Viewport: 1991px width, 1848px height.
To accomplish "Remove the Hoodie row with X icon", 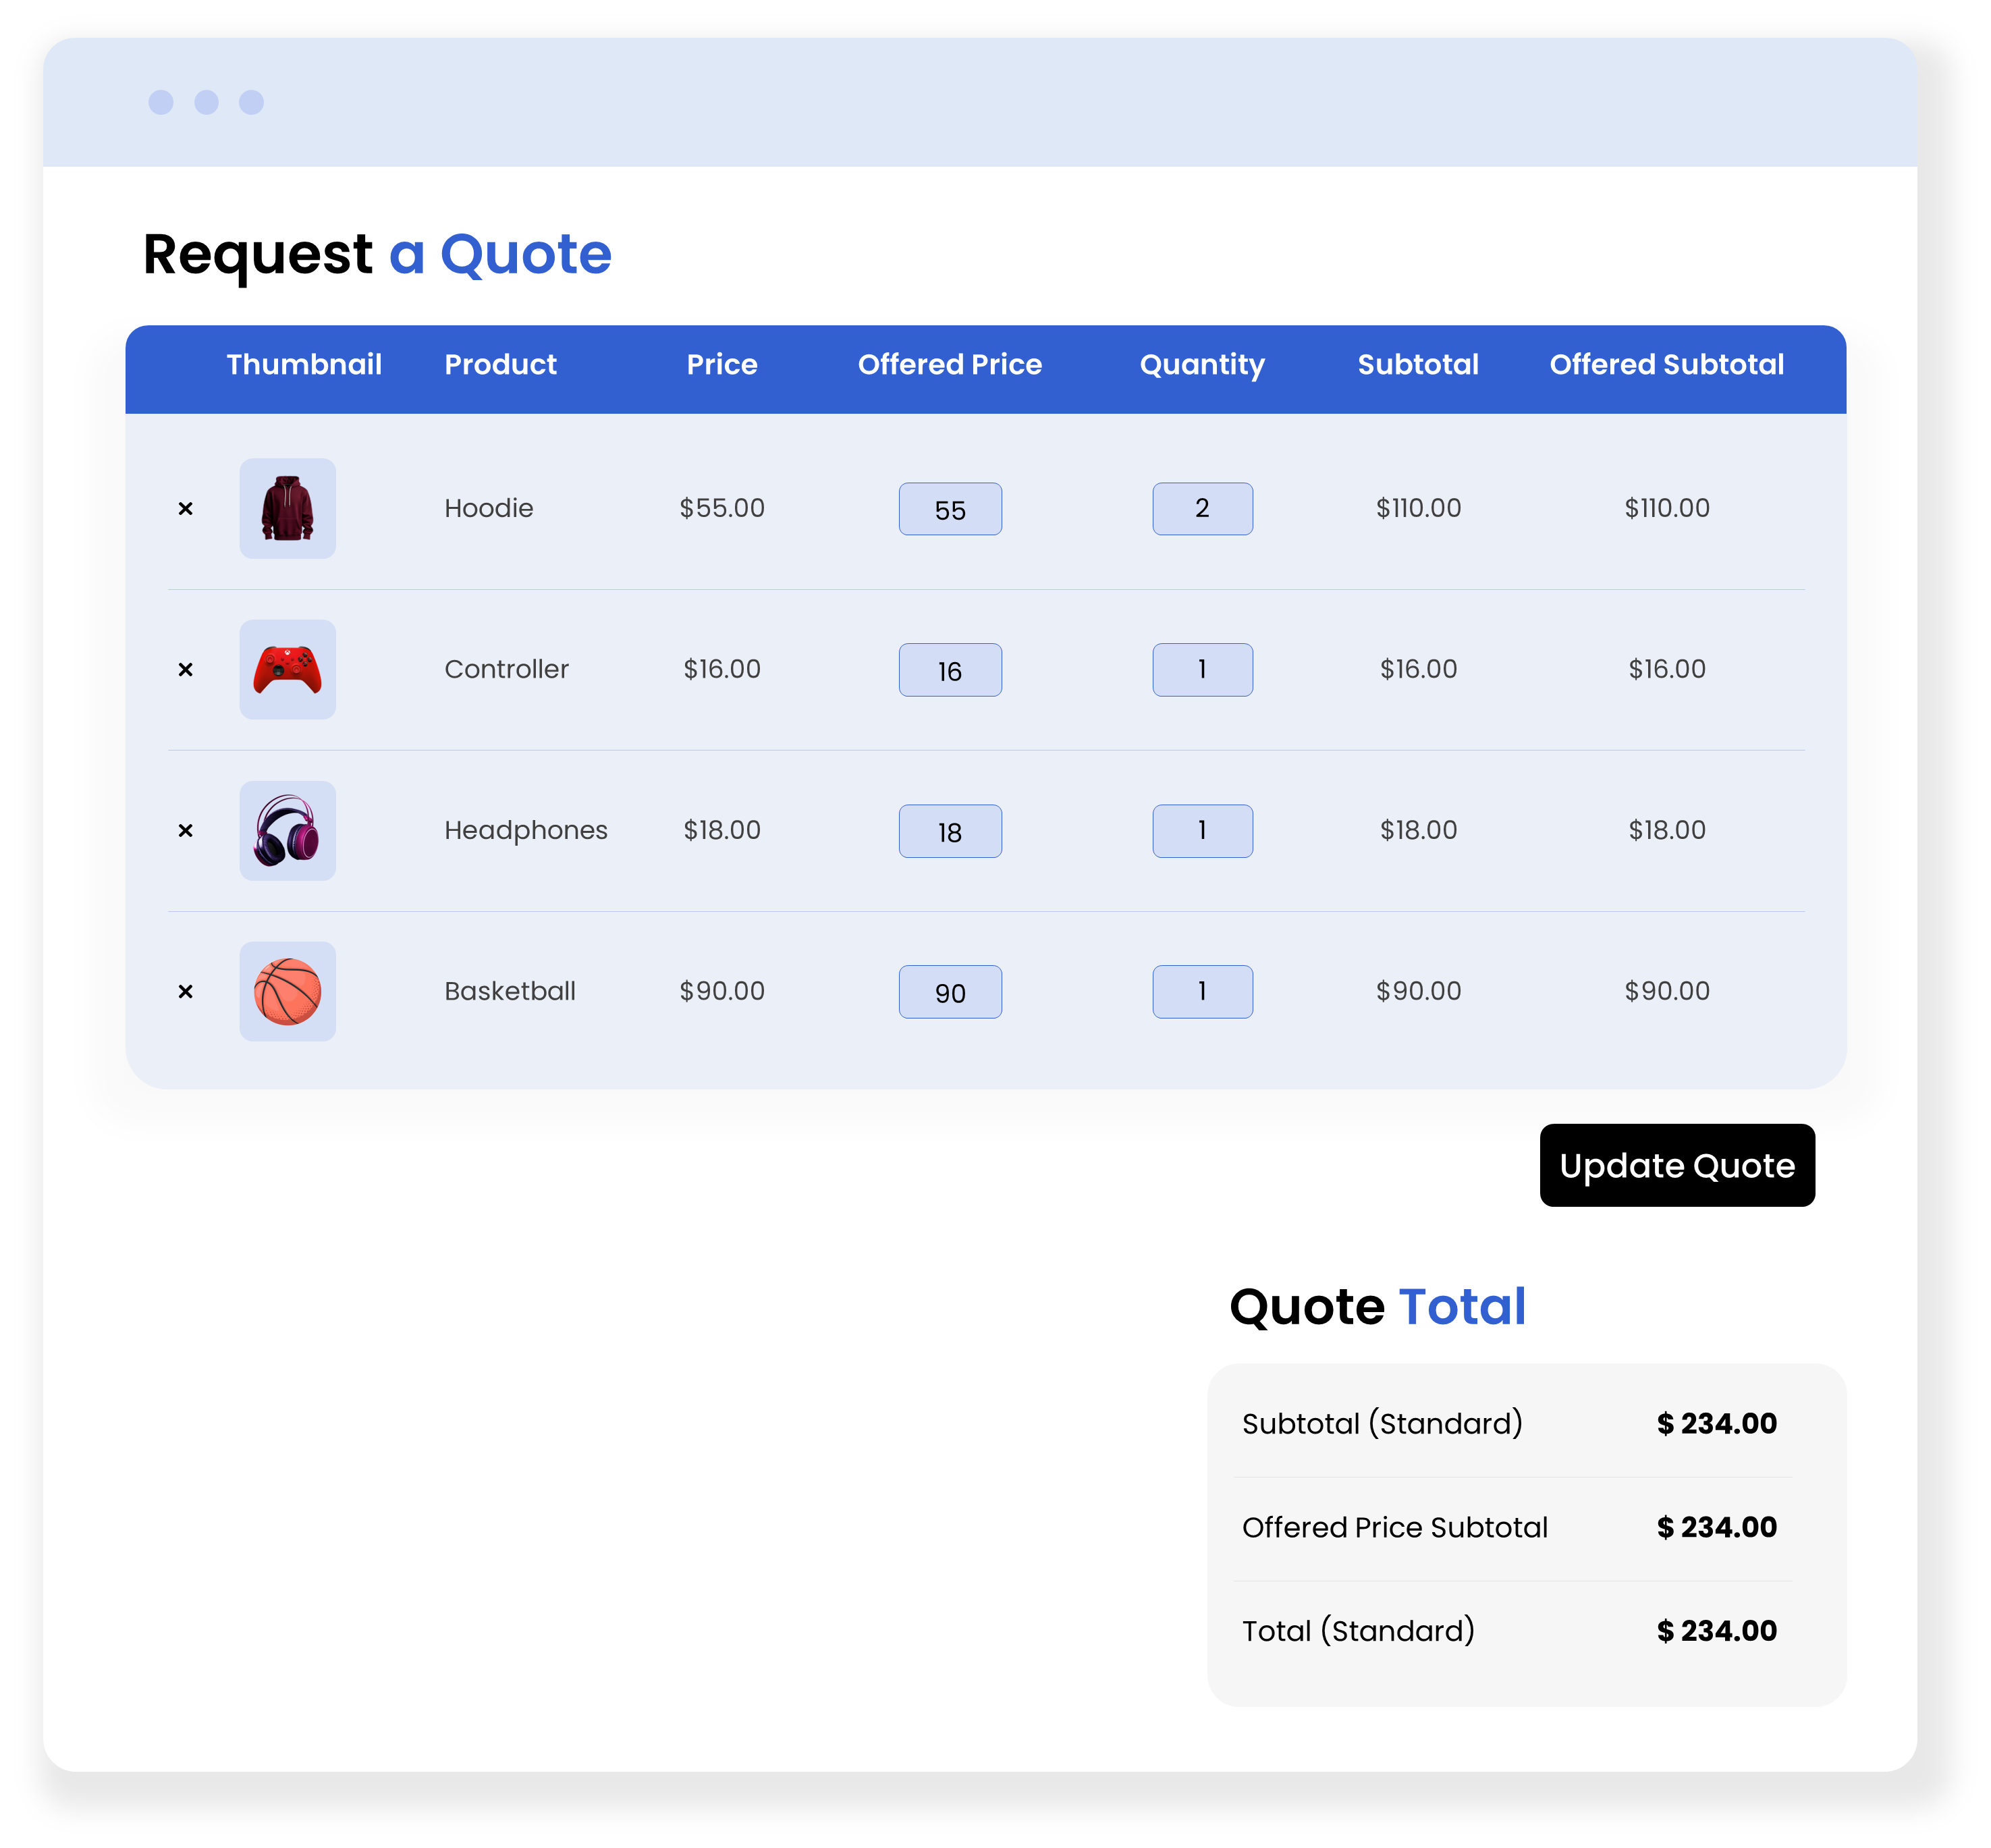I will (185, 509).
